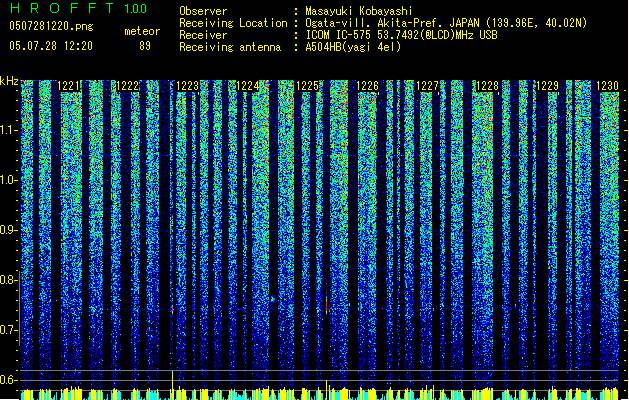Click the time marker 1229
629x400 pixels.
pos(548,86)
